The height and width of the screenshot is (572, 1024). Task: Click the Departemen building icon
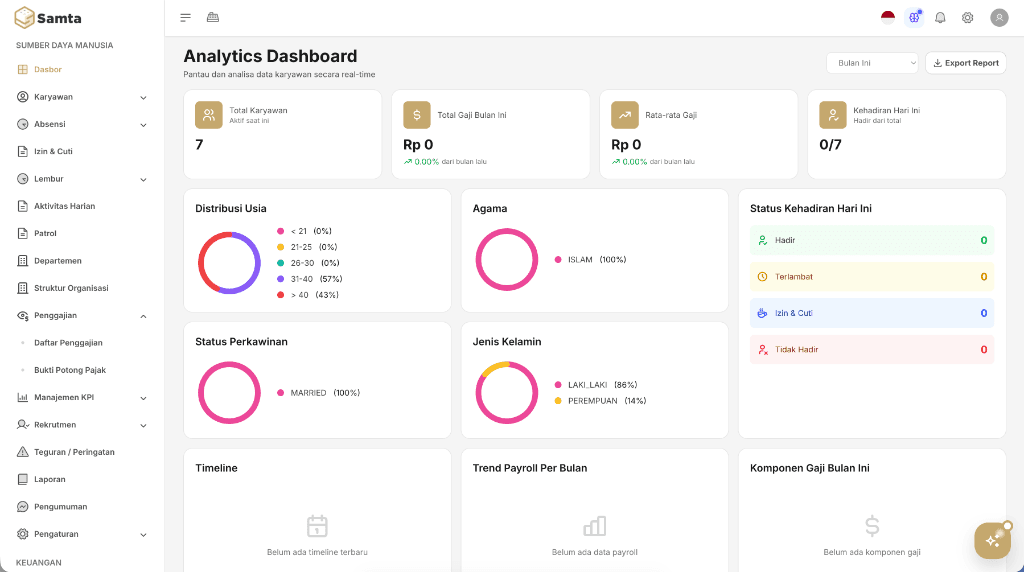click(22, 261)
